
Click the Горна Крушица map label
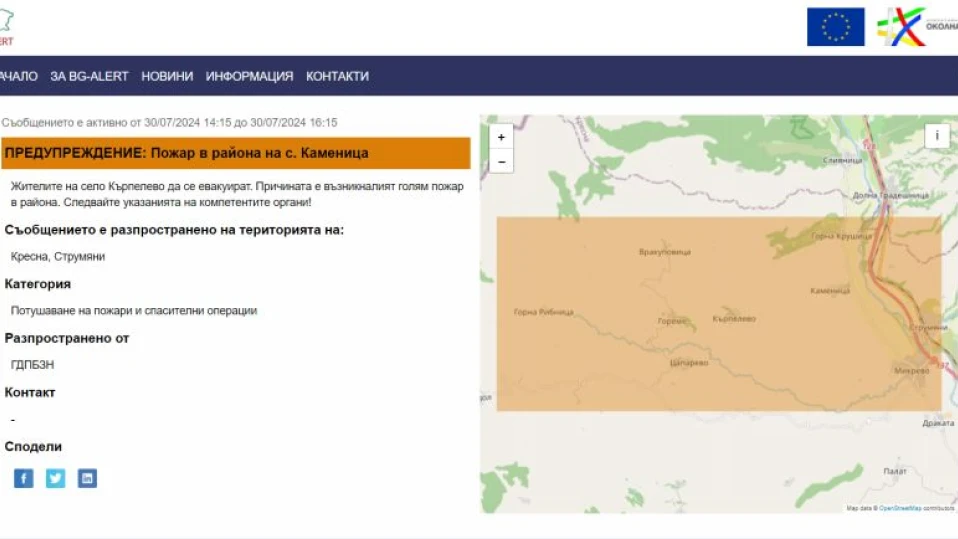(841, 236)
